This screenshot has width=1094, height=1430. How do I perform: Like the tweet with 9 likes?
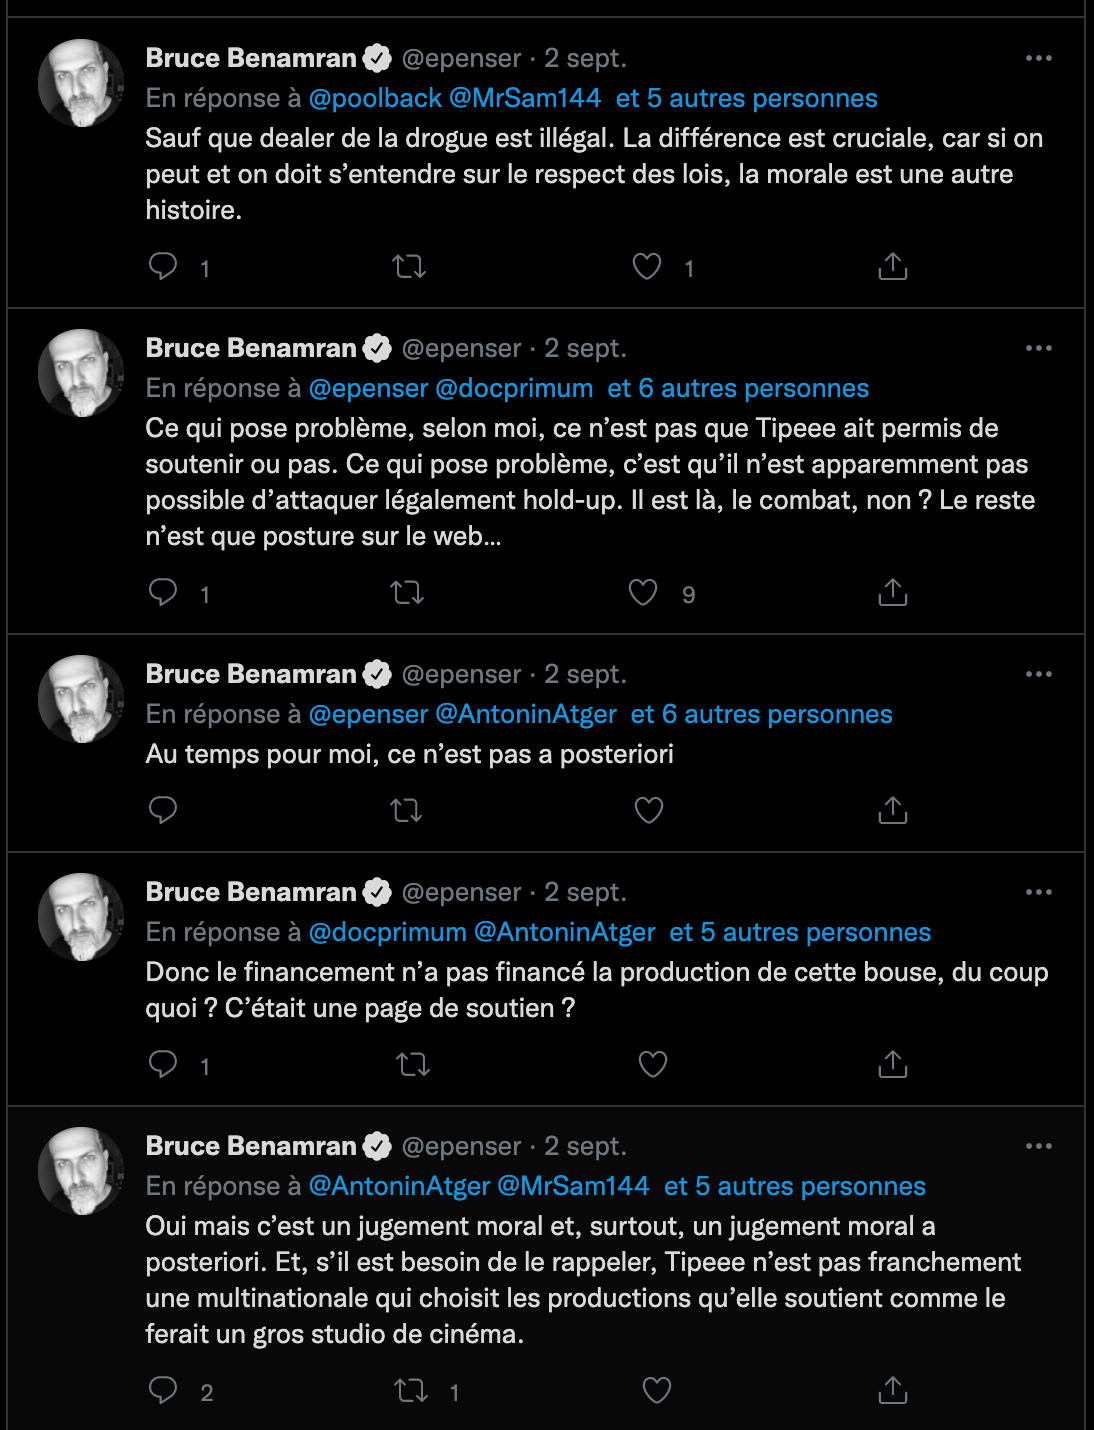coord(643,593)
